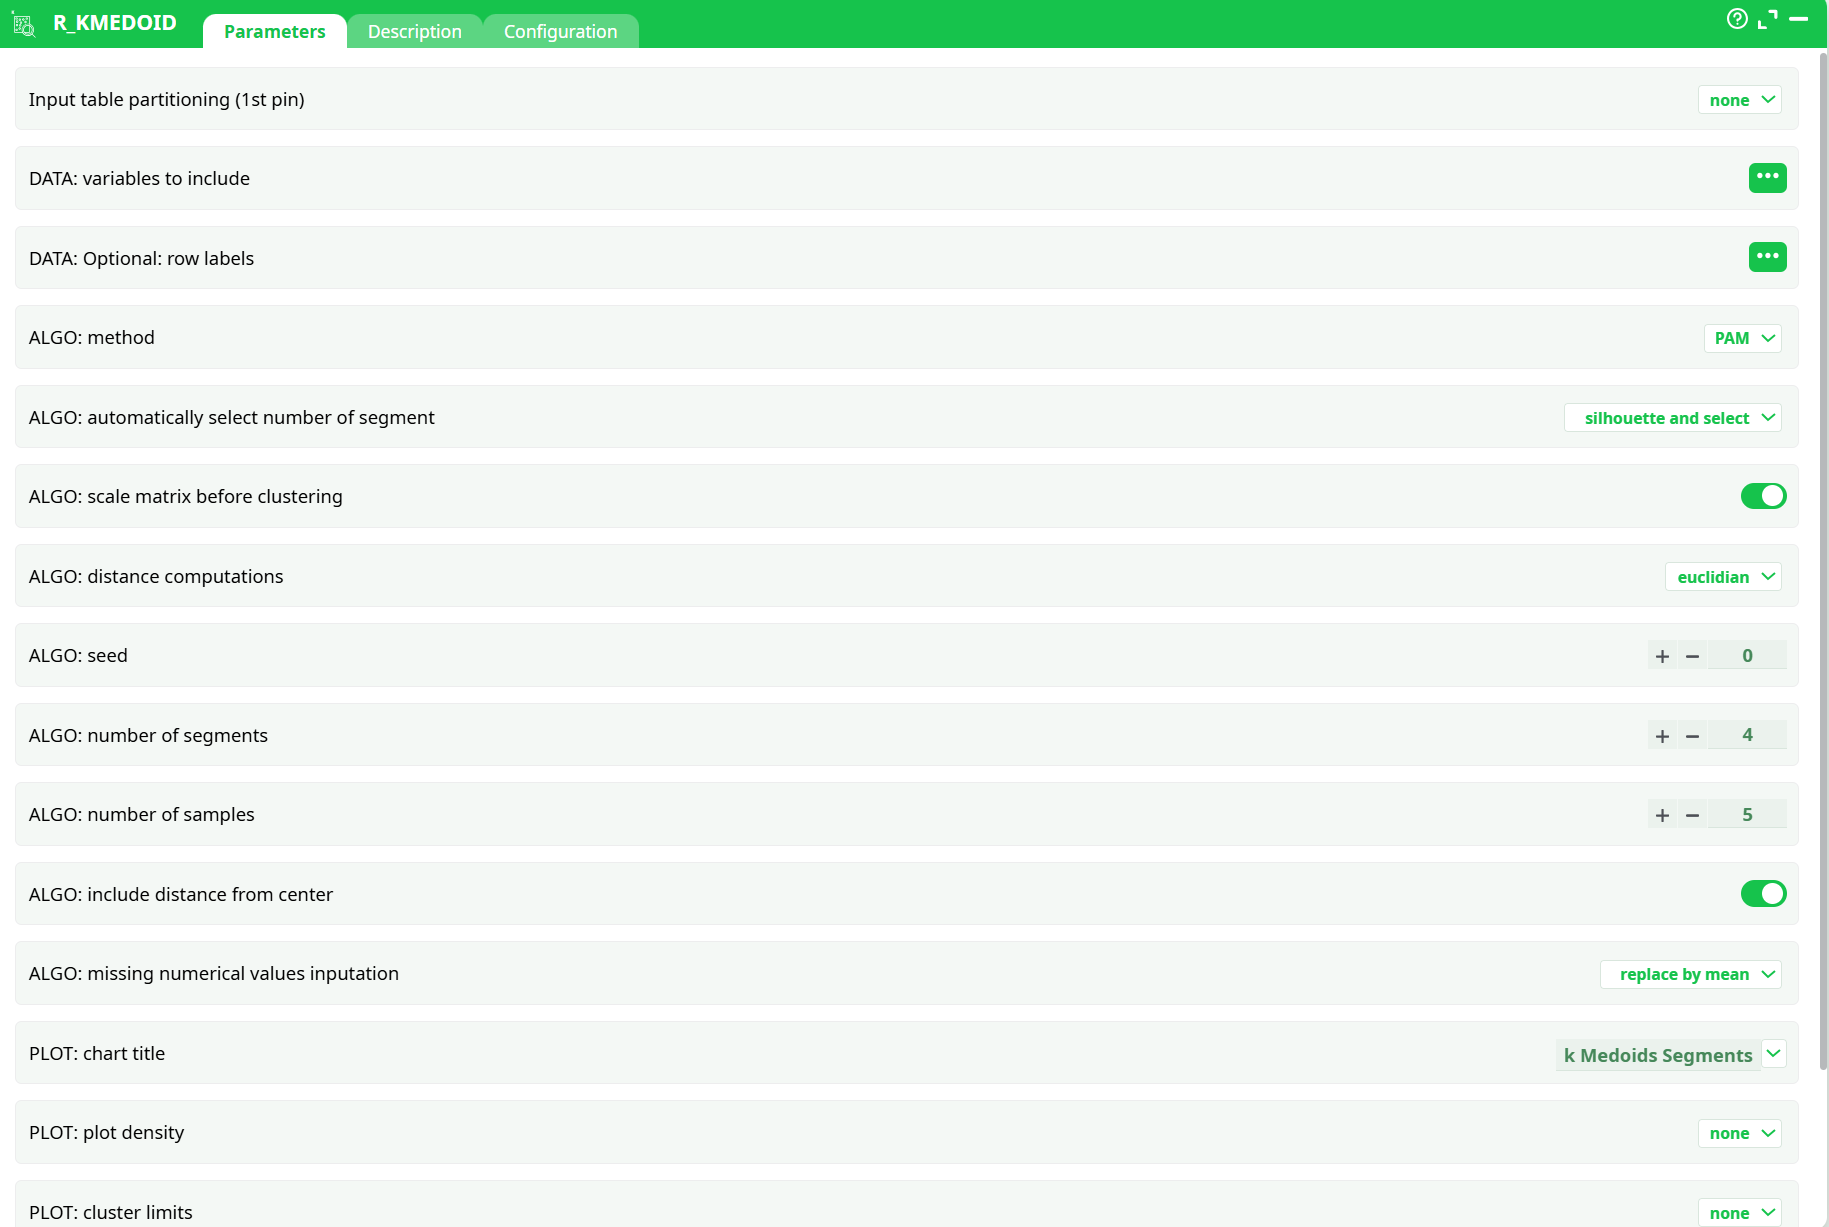Switch to the Configuration tab

561,31
